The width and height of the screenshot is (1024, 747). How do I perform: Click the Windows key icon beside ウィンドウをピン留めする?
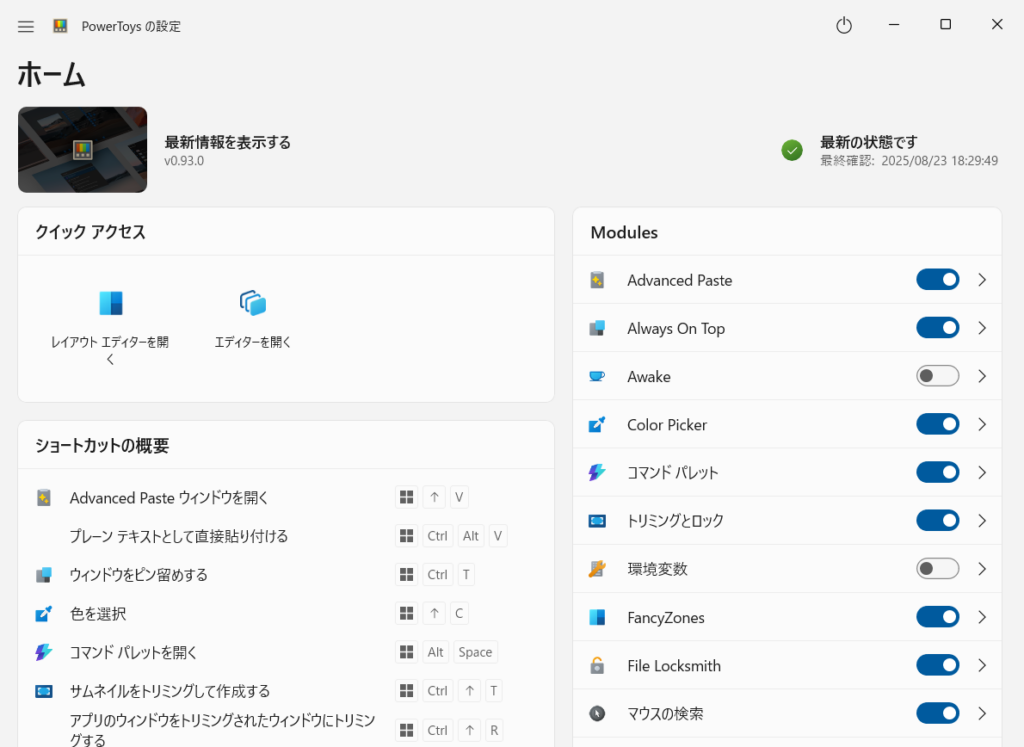click(406, 575)
